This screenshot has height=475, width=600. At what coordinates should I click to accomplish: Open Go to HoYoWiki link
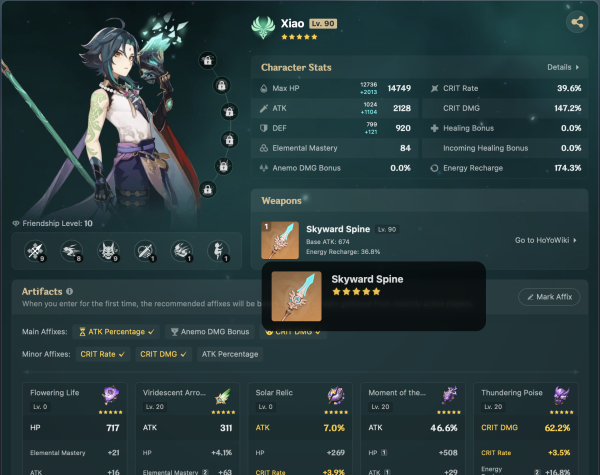545,240
